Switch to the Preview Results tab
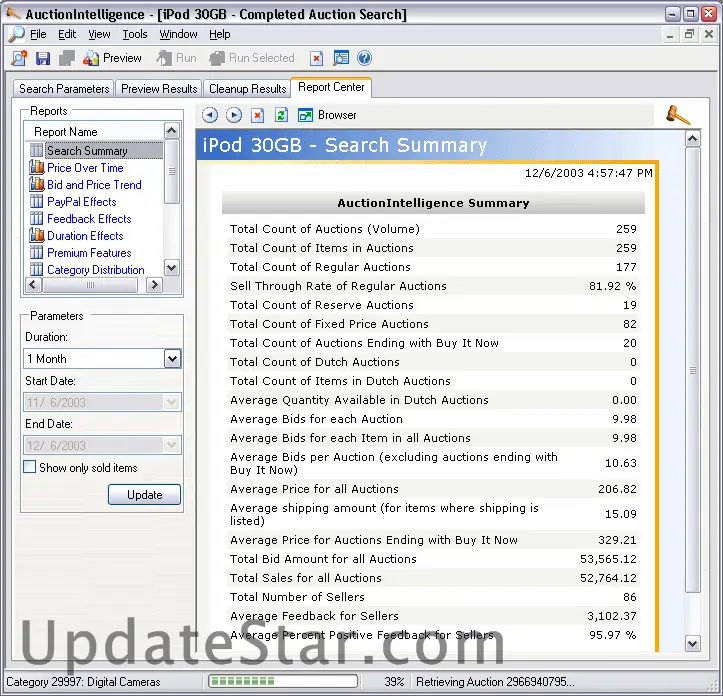This screenshot has height=696, width=723. (x=159, y=89)
